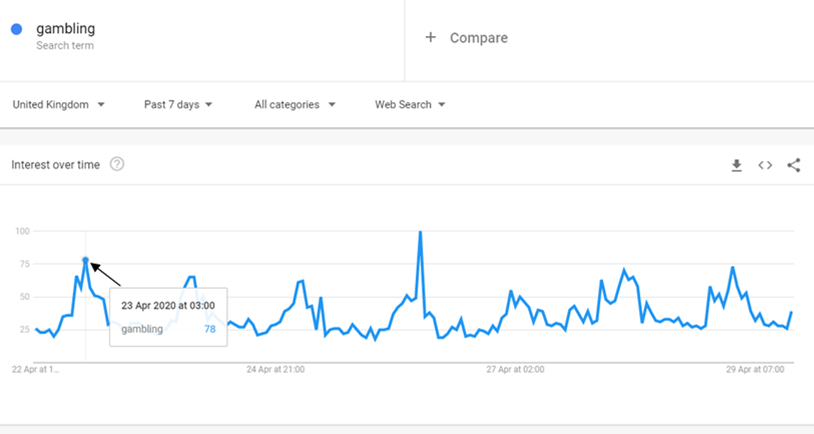This screenshot has height=434, width=814.
Task: Open the Web Search type dropdown
Action: (410, 104)
